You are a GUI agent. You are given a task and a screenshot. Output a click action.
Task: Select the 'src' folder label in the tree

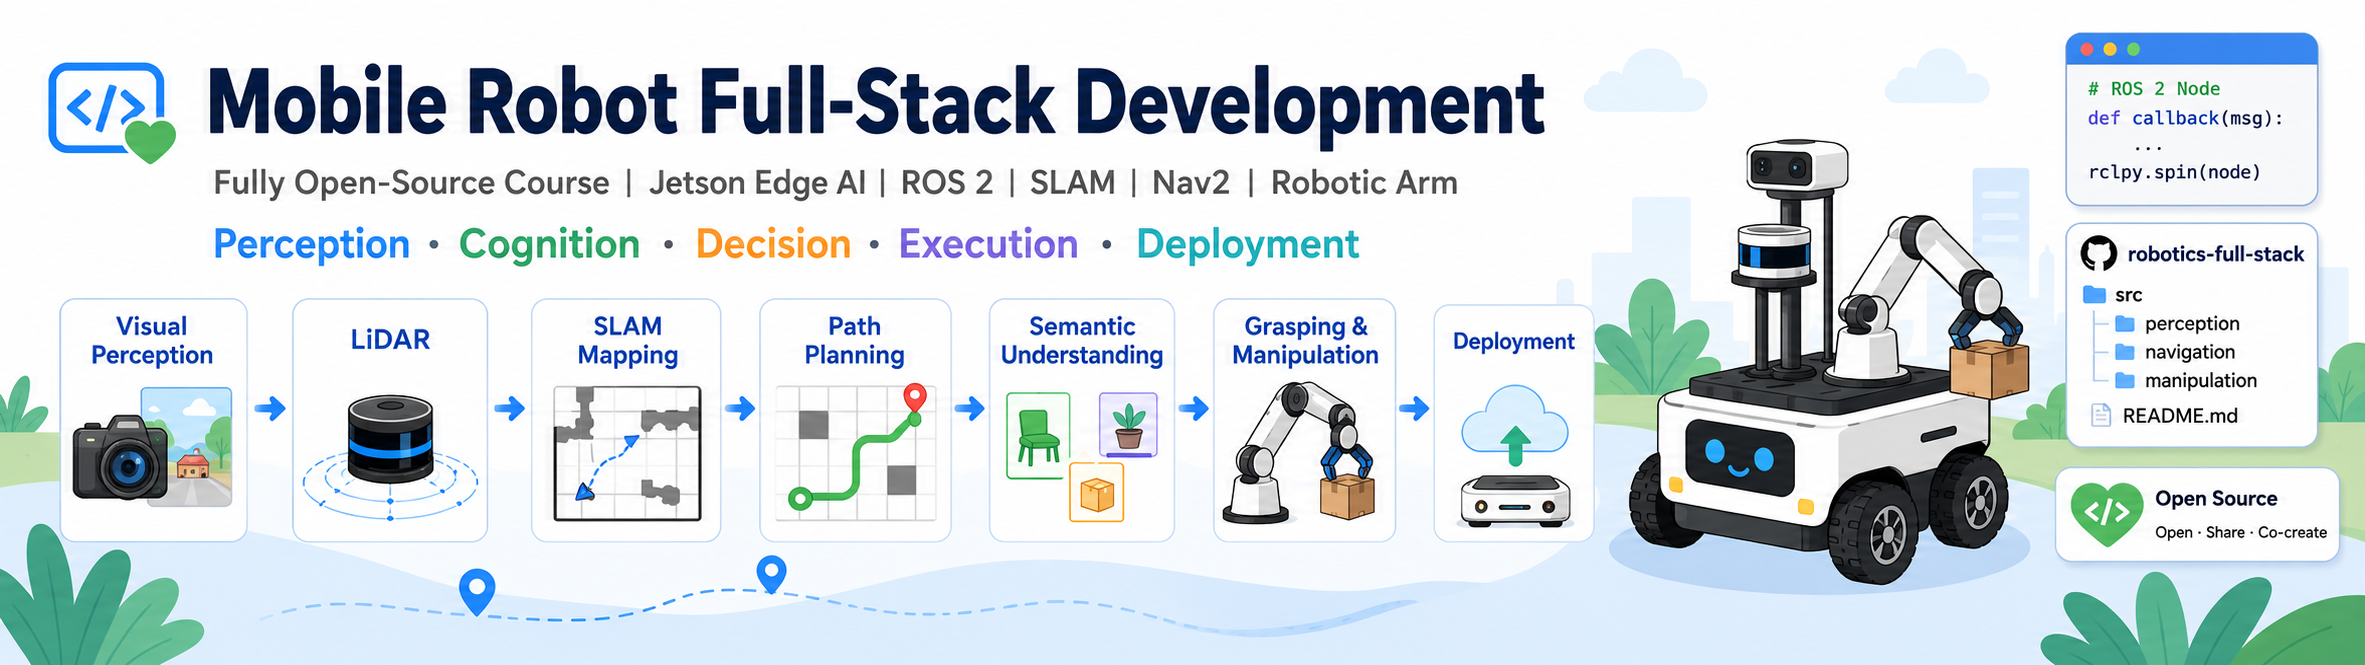pos(2128,295)
